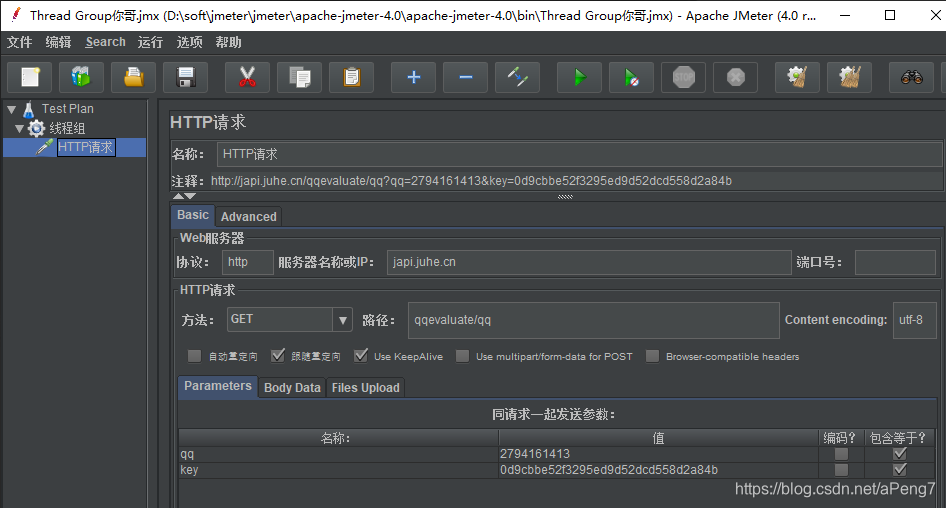Image resolution: width=946 pixels, height=508 pixels.
Task: Click the thread group gear icon
Action: coord(37,128)
